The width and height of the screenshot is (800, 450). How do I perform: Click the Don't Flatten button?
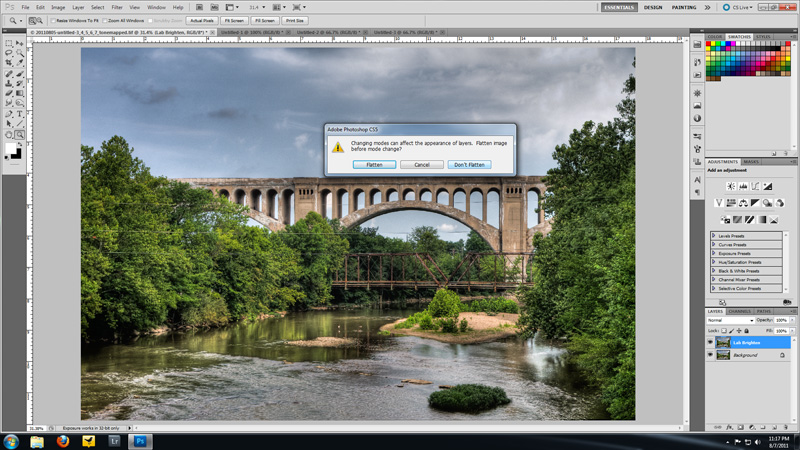point(469,164)
